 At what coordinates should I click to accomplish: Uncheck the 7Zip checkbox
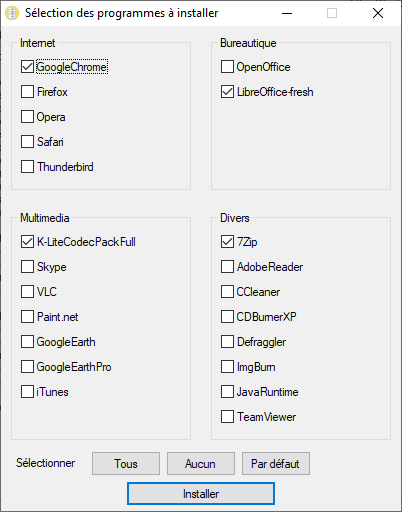point(227,242)
